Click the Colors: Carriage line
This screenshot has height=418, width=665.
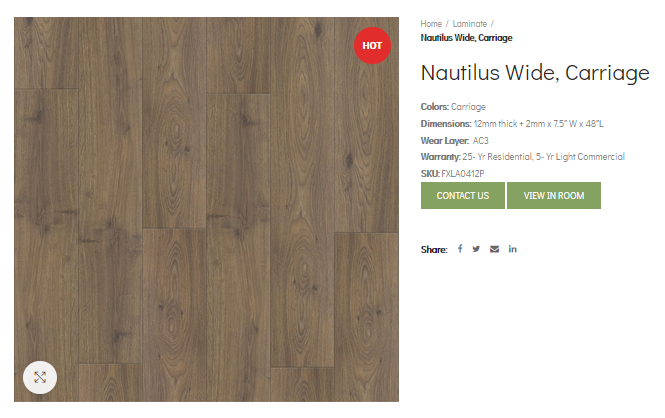click(453, 107)
